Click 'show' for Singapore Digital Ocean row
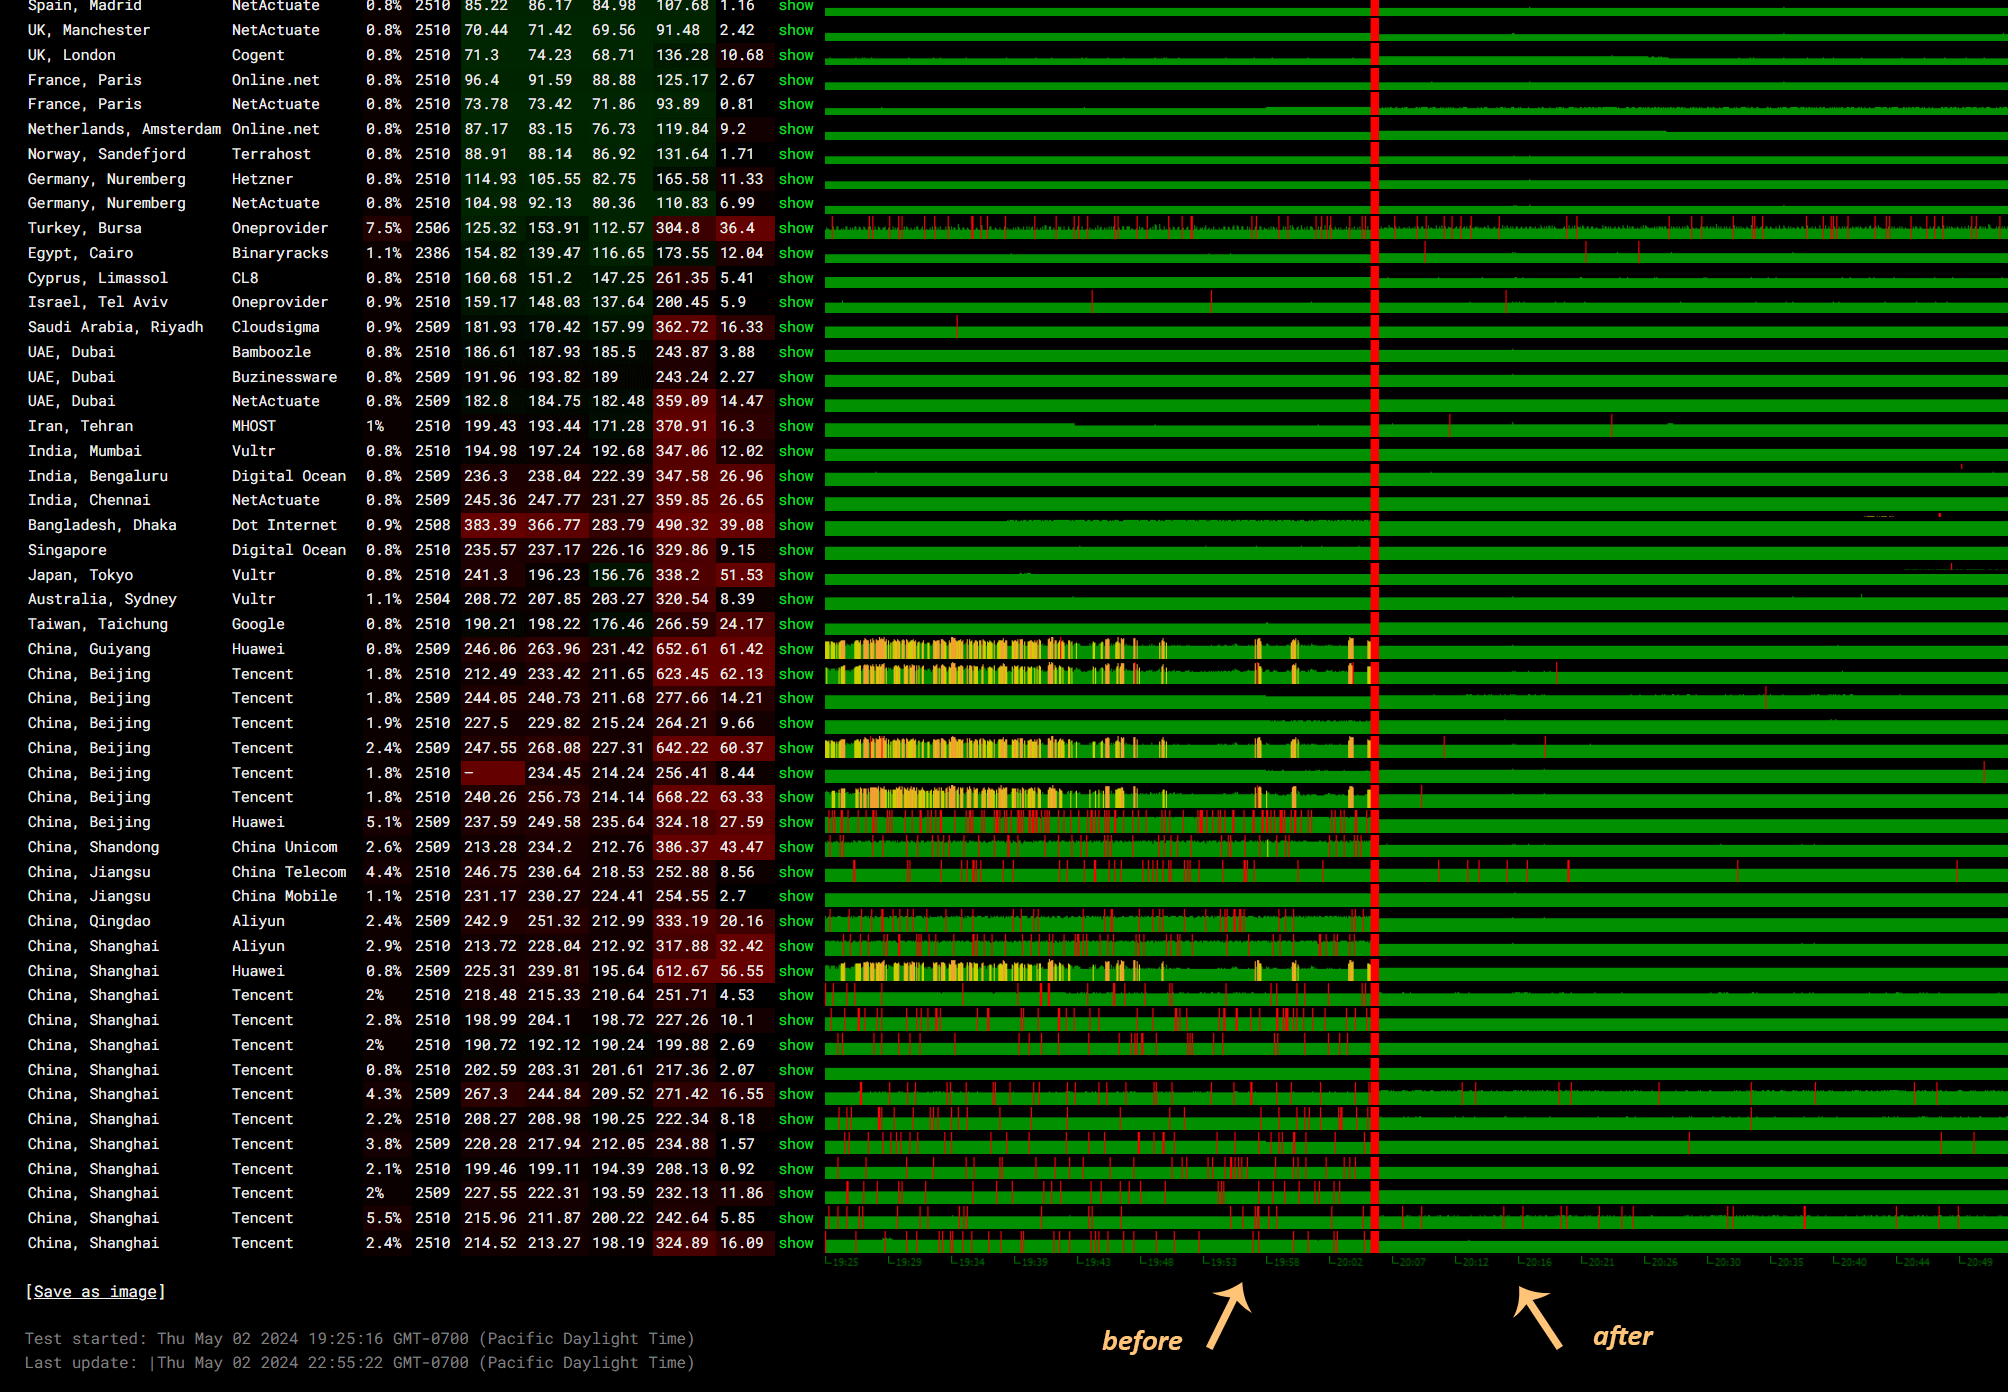Screen dimensions: 2008x1392 point(796,550)
